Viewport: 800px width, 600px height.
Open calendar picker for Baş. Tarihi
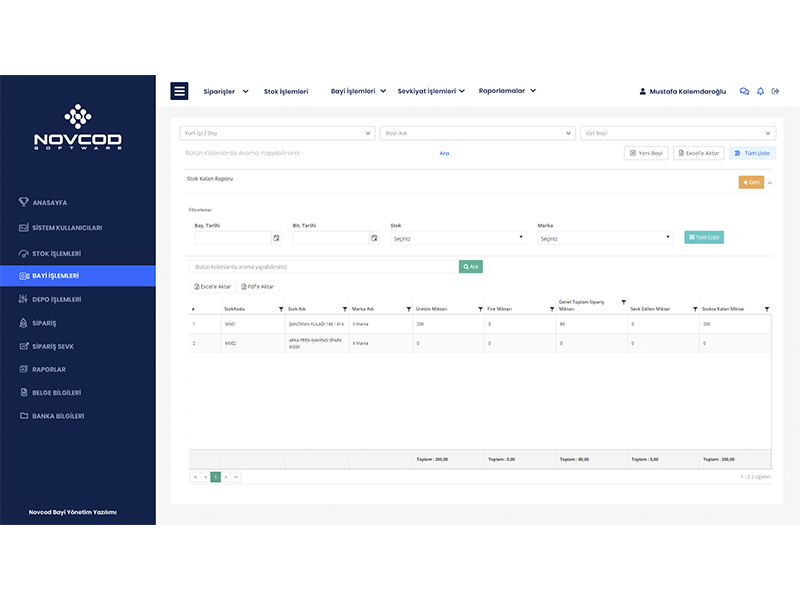(277, 238)
